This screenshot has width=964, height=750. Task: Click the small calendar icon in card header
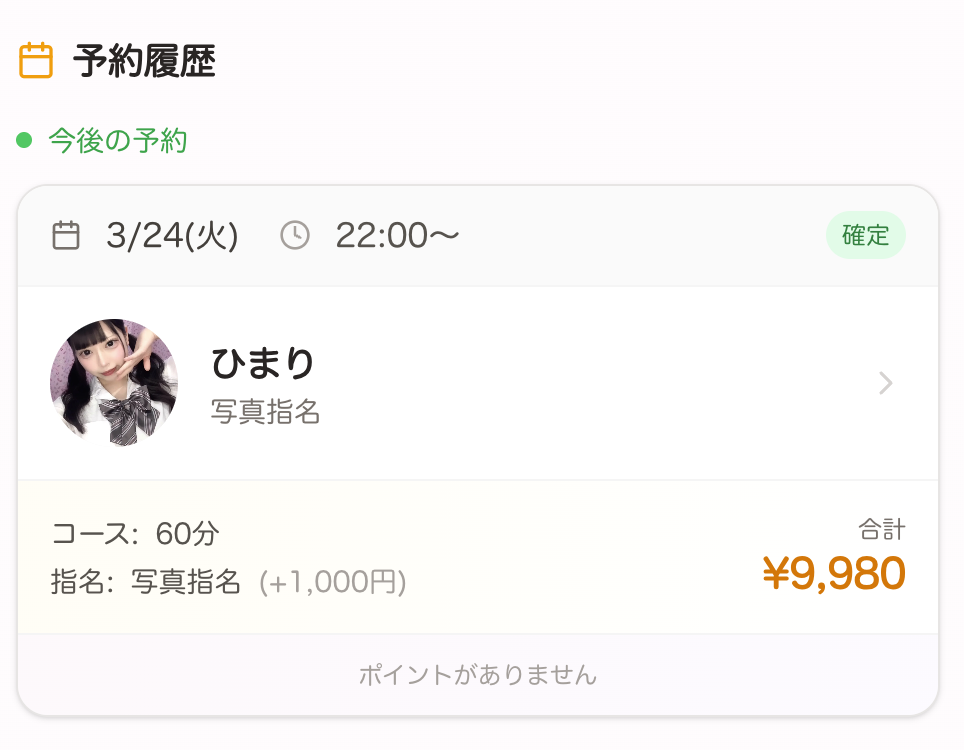tap(66, 236)
